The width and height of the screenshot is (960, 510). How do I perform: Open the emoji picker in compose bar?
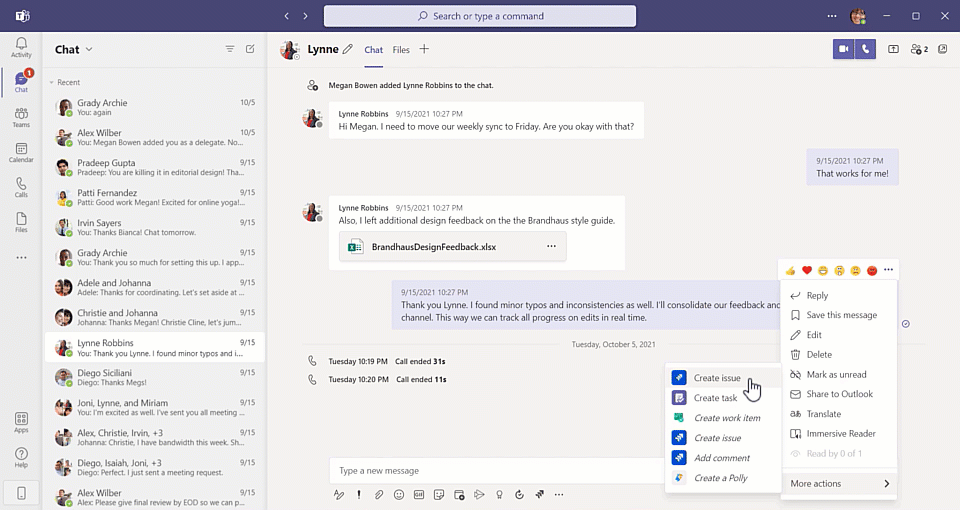point(399,494)
